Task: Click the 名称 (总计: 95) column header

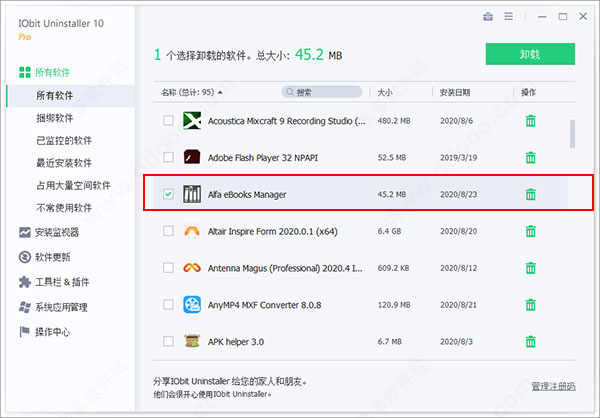Action: pyautogui.click(x=188, y=92)
